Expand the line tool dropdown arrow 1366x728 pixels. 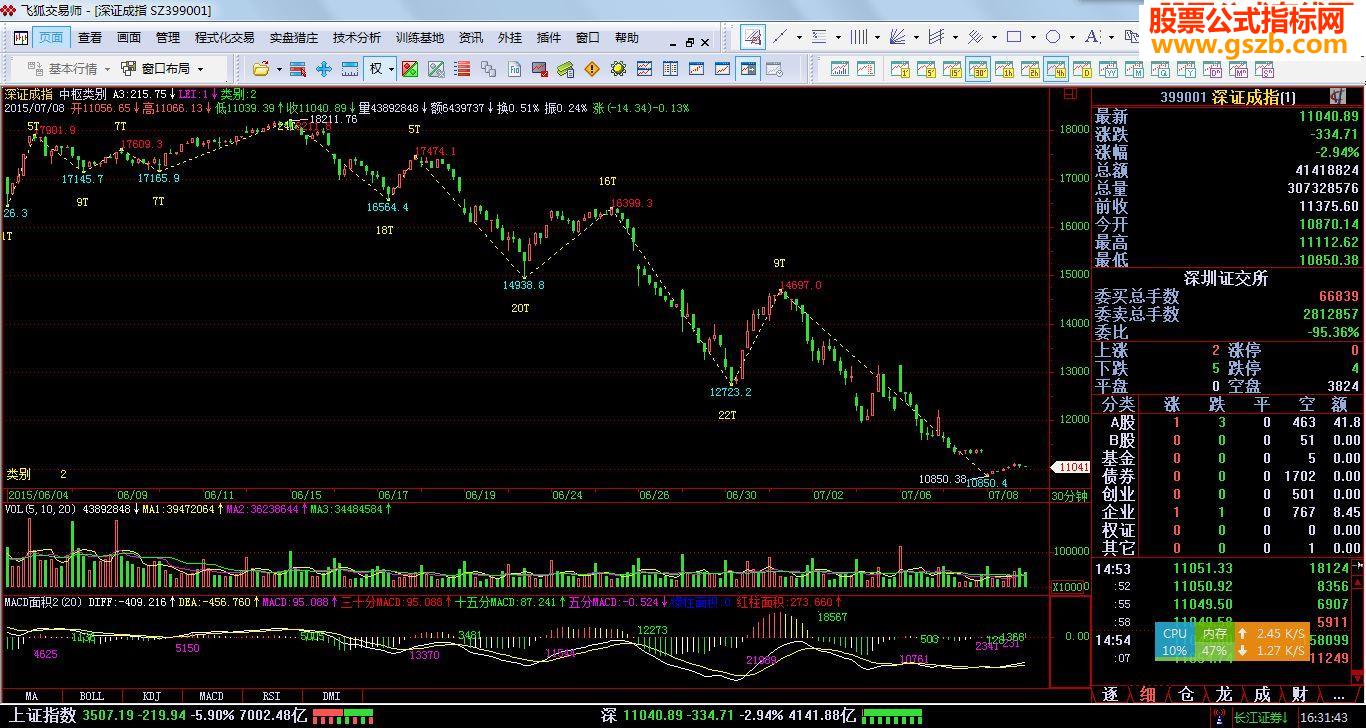pyautogui.click(x=799, y=37)
